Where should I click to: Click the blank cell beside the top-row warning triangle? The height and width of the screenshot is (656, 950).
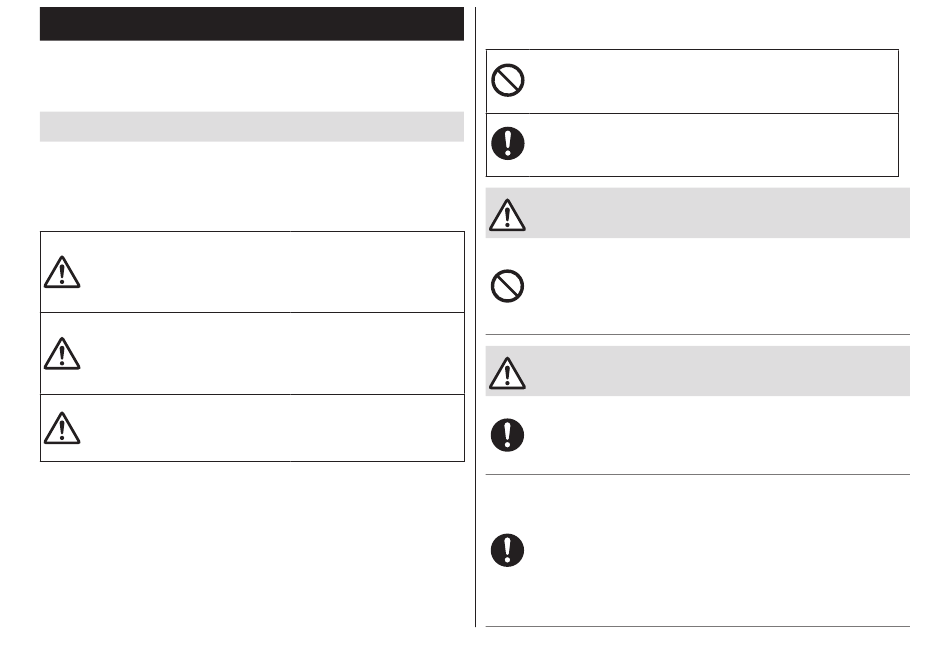pyautogui.click(x=274, y=272)
